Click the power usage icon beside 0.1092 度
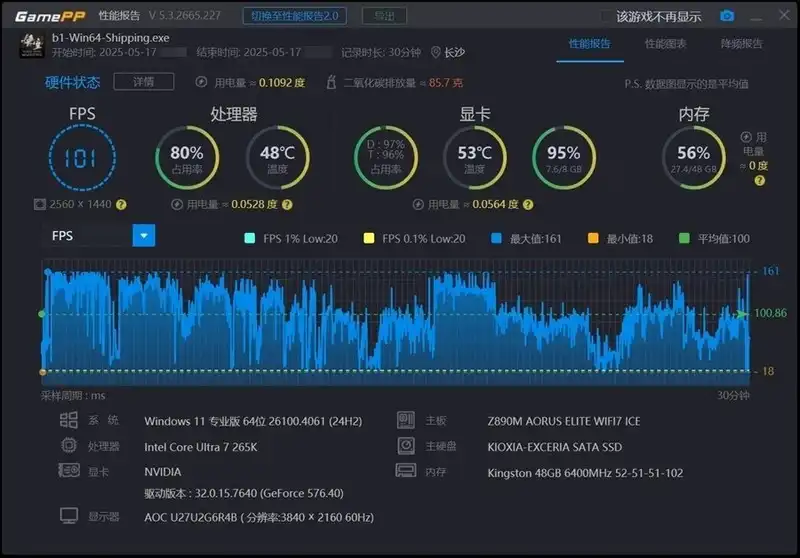 click(202, 82)
